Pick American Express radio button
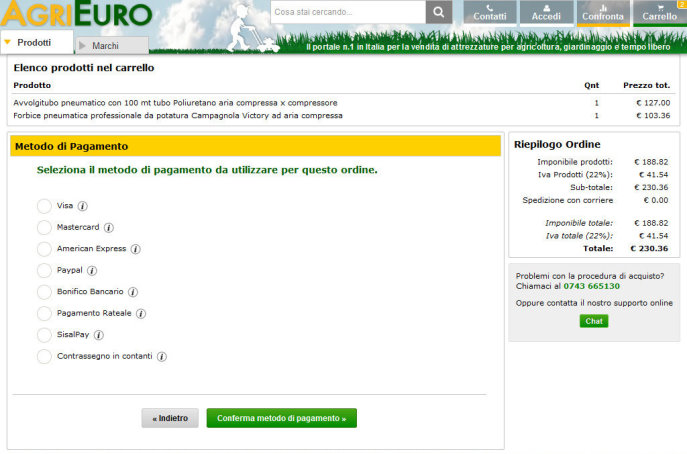Viewport: 687px width, 454px height. pos(44,249)
